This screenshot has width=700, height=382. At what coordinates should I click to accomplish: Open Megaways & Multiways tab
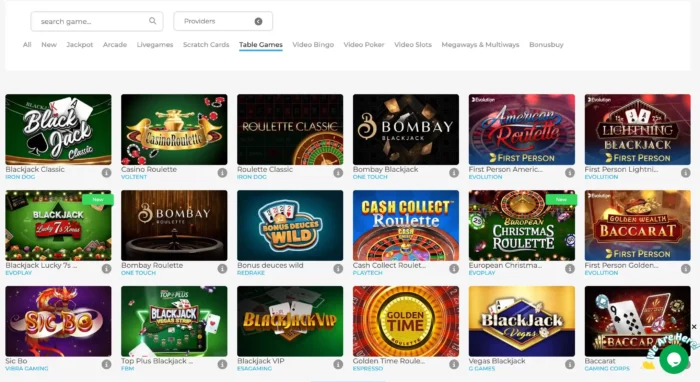click(x=480, y=45)
